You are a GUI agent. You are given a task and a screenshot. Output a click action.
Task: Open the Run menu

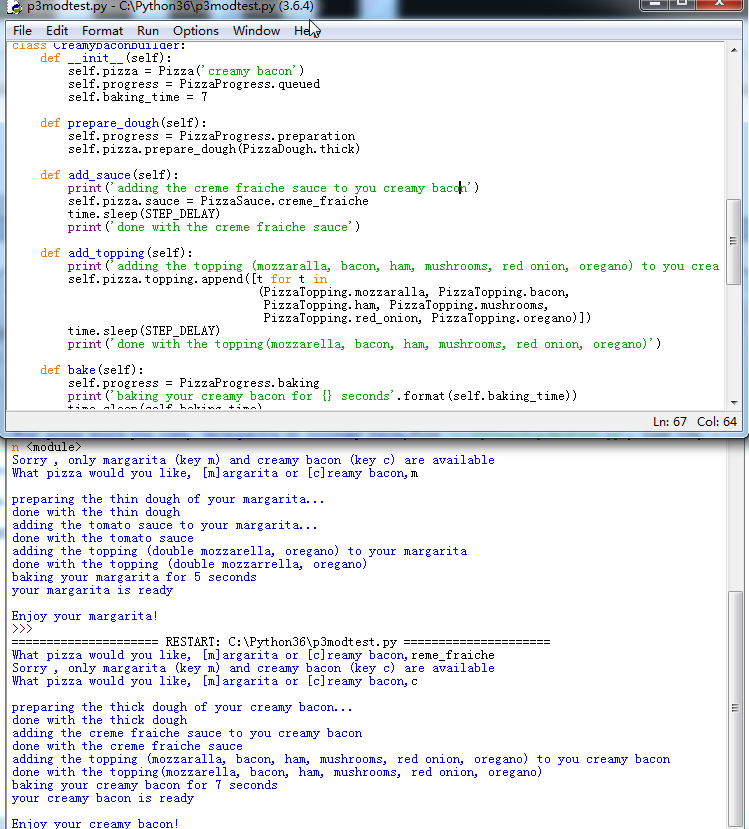coord(148,31)
